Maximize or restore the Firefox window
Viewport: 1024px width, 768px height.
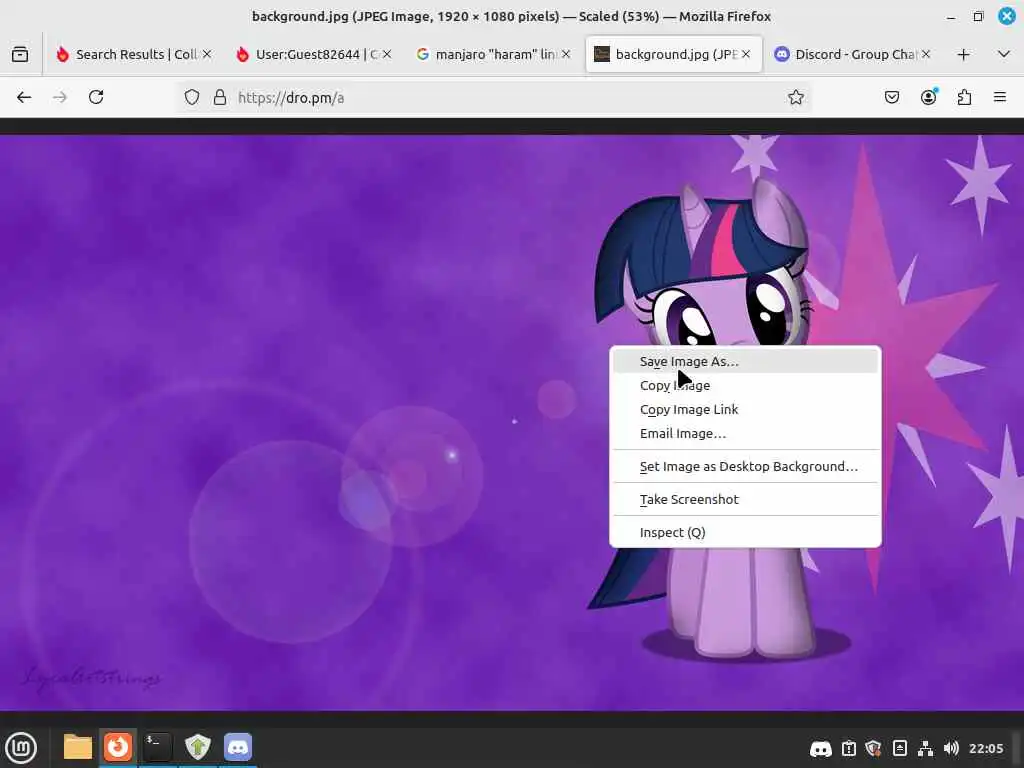978,17
